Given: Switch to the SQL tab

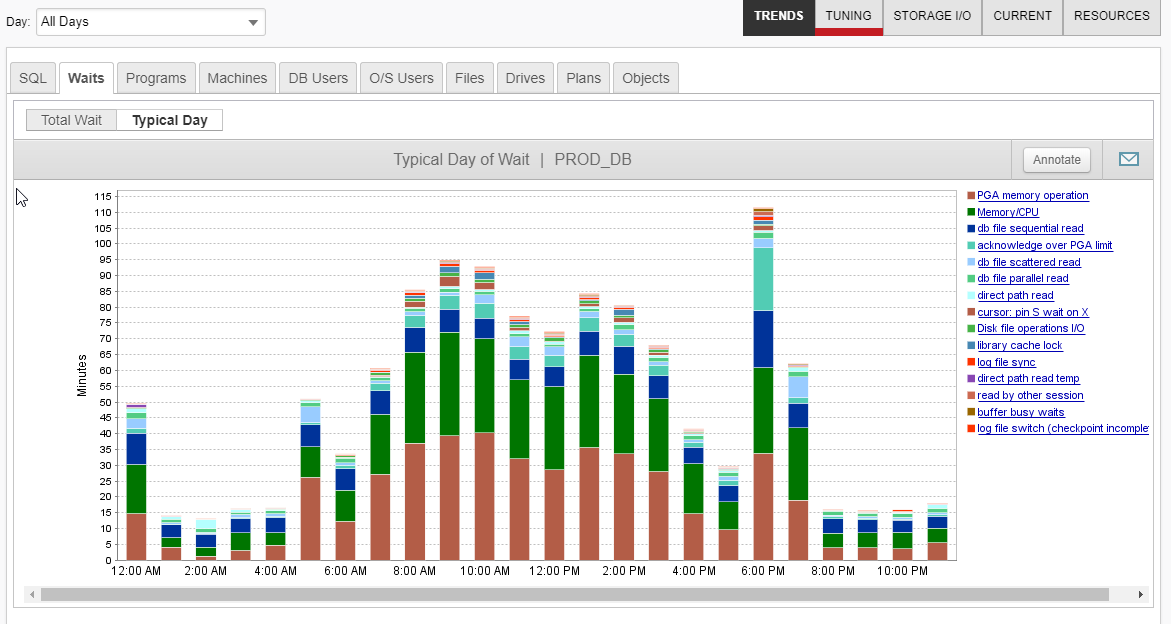Looking at the screenshot, I should [33, 78].
